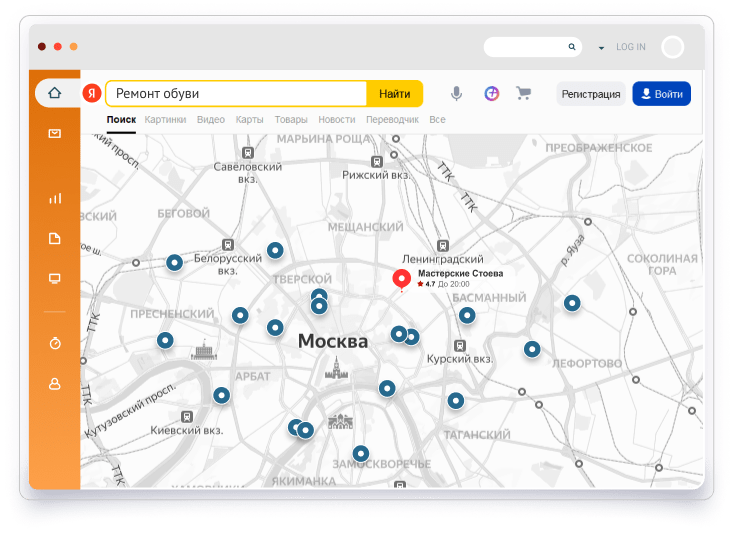Click the МАРЬИНА РОЩА district label

[323, 139]
